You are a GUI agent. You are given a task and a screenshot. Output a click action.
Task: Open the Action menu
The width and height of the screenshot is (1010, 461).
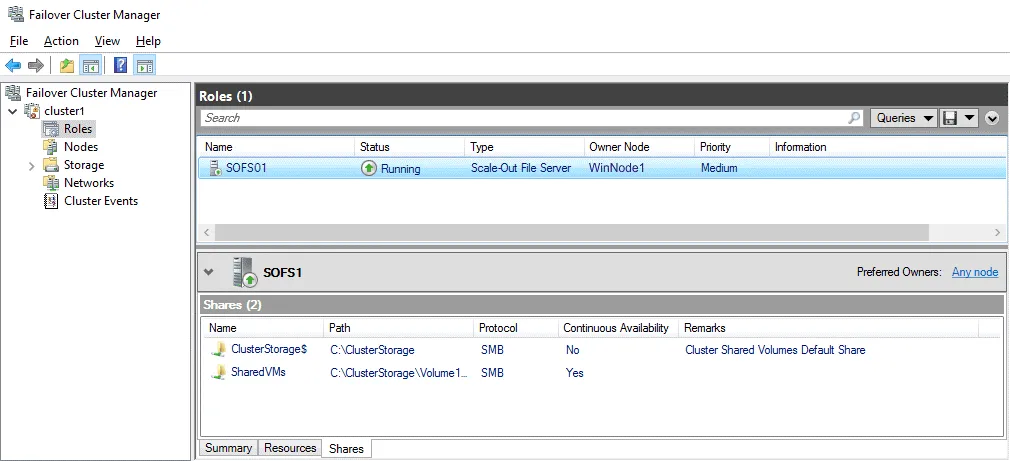(x=61, y=41)
